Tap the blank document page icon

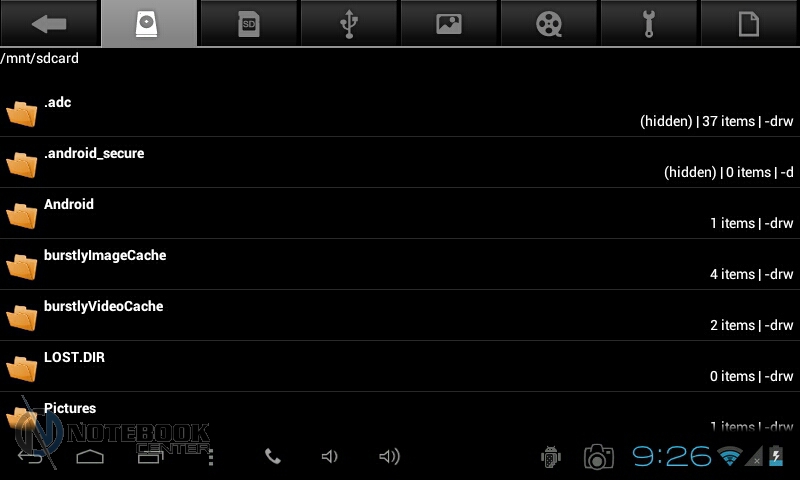click(749, 23)
